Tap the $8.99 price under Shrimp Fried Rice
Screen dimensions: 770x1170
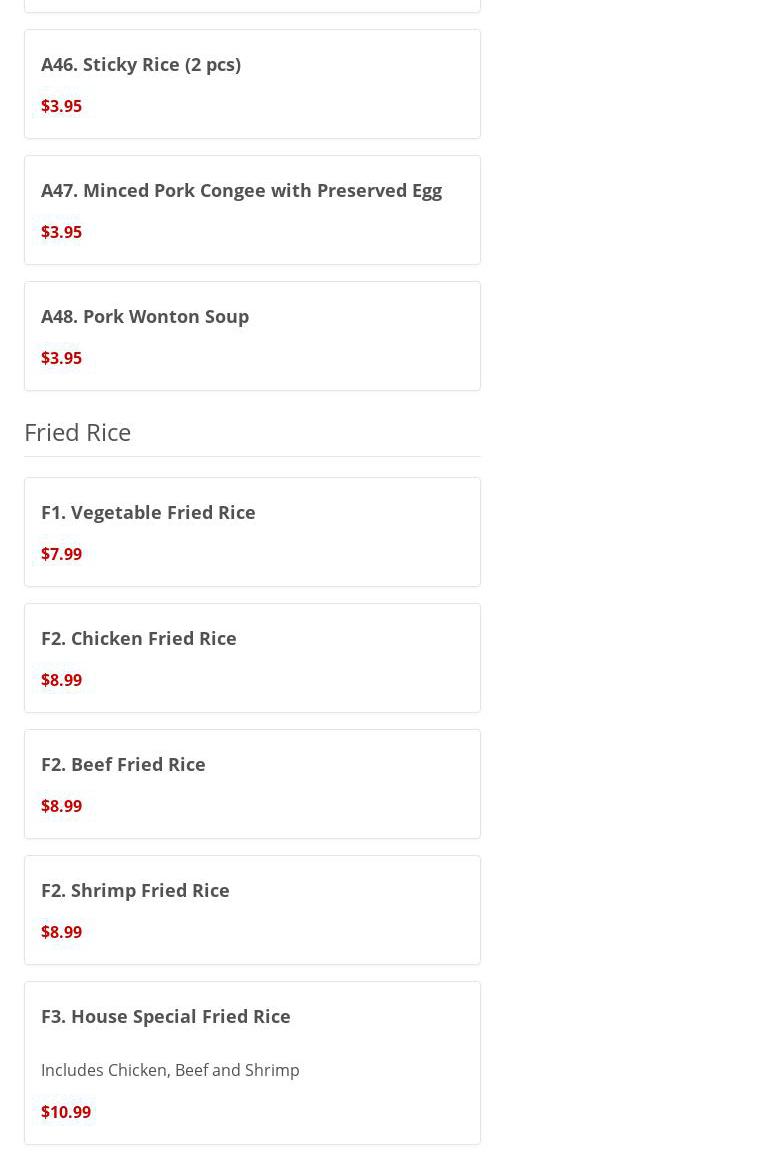(62, 932)
